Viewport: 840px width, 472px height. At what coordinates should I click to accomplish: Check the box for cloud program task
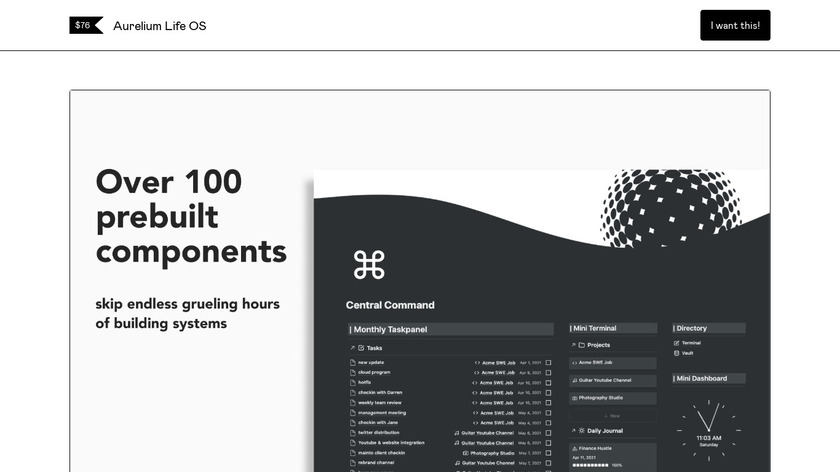pos(548,372)
